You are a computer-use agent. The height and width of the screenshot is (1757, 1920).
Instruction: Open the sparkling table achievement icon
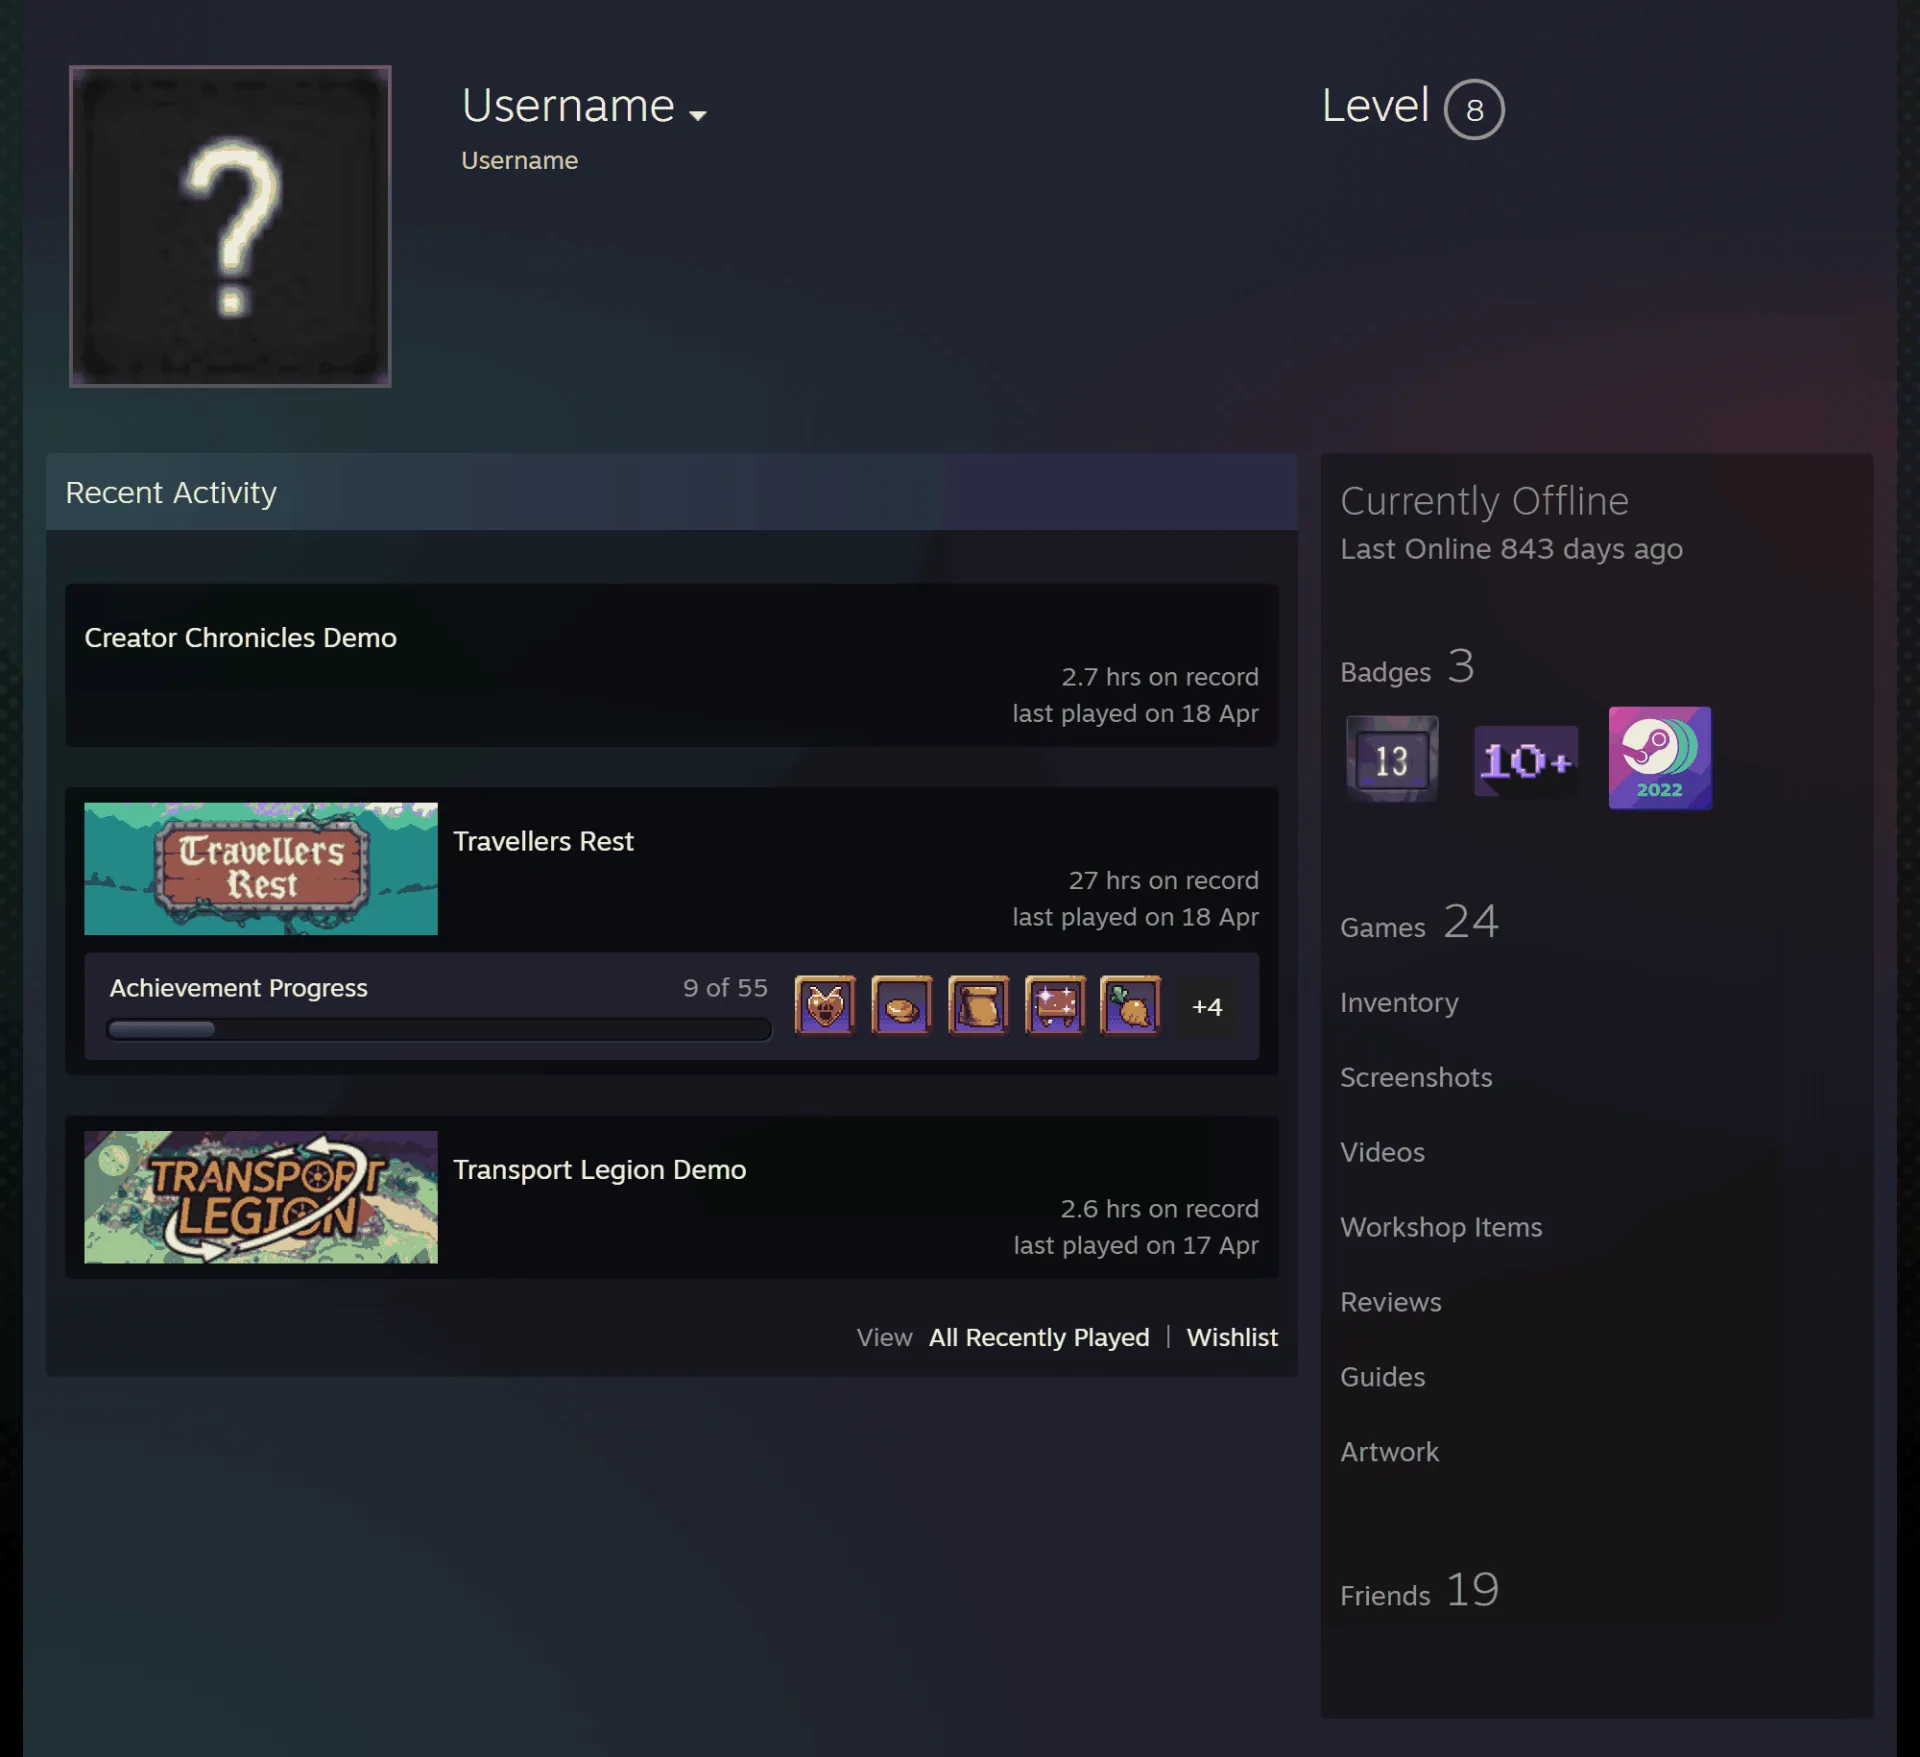coord(1055,1005)
